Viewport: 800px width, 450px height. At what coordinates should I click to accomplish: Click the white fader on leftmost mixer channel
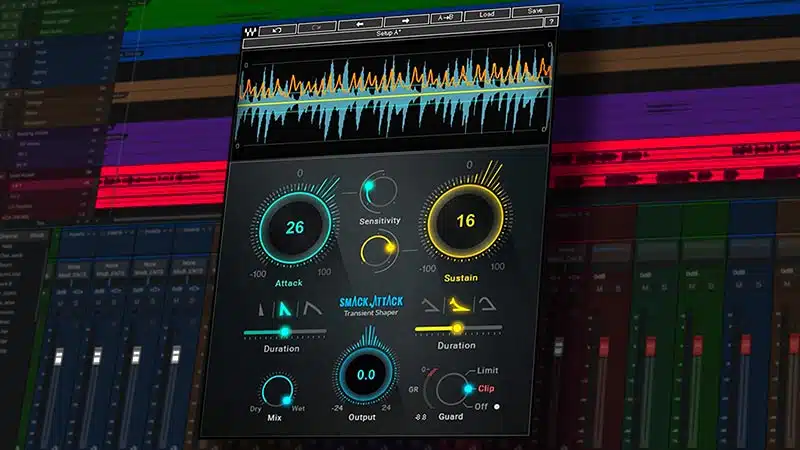(x=59, y=356)
